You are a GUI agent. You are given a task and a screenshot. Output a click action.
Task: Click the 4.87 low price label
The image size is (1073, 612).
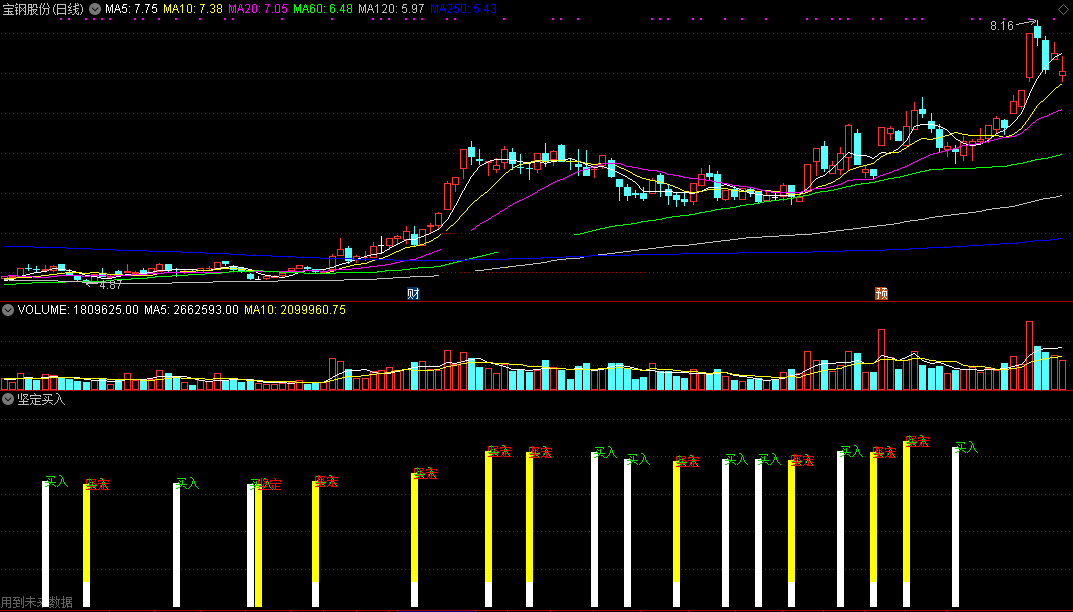tap(110, 285)
